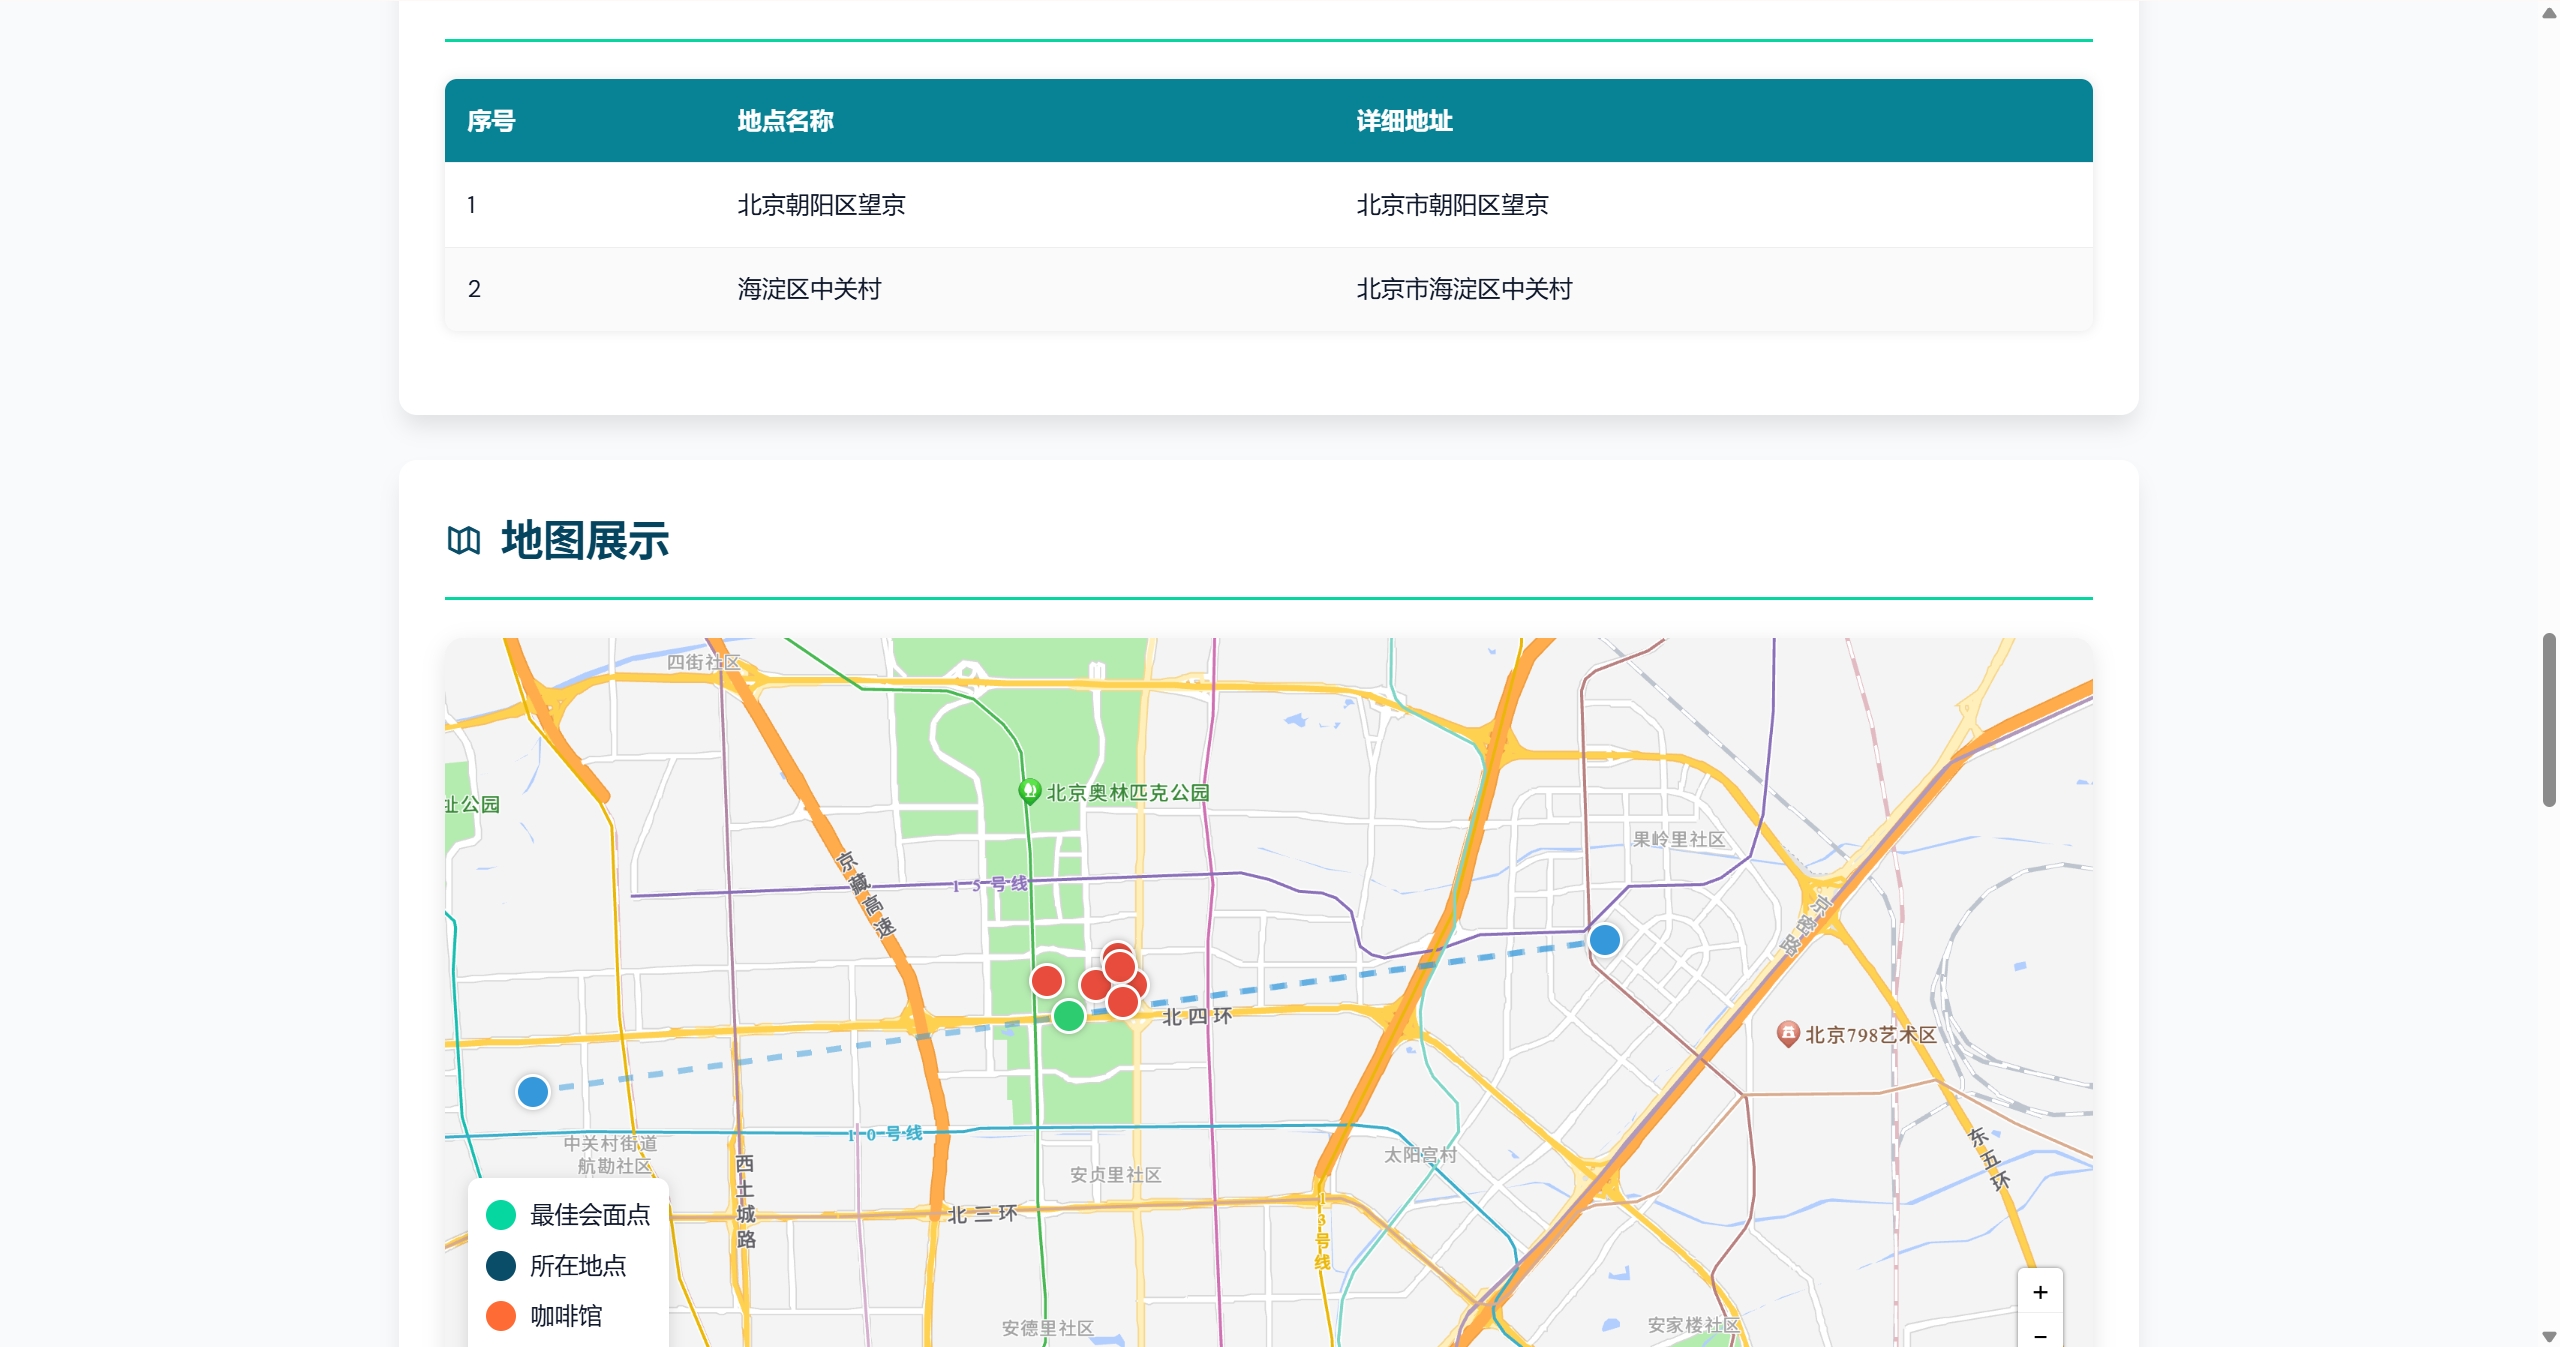The width and height of the screenshot is (2560, 1347).
Task: Zoom in the map with plus button
Action: pos(2040,1292)
